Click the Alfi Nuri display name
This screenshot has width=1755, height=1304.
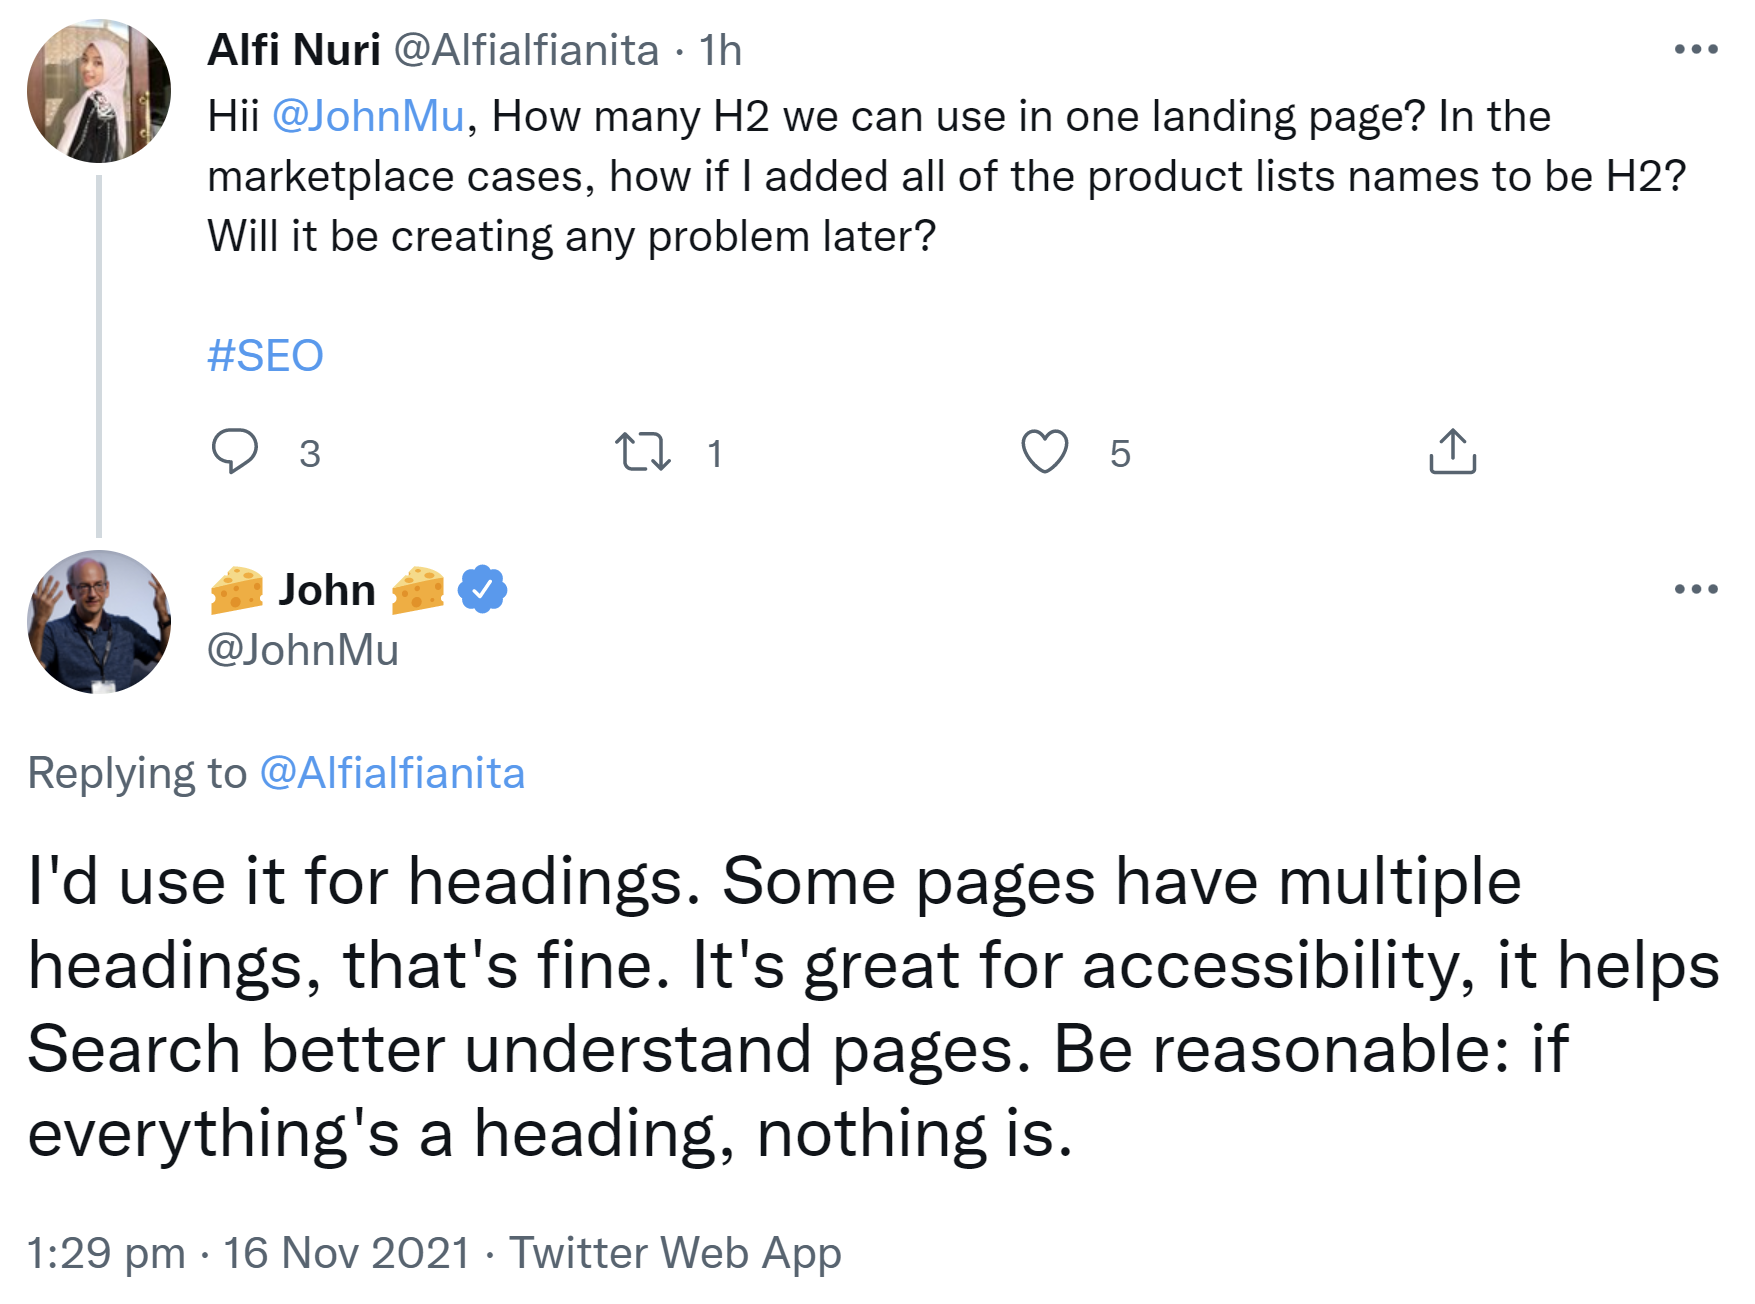pyautogui.click(x=294, y=50)
